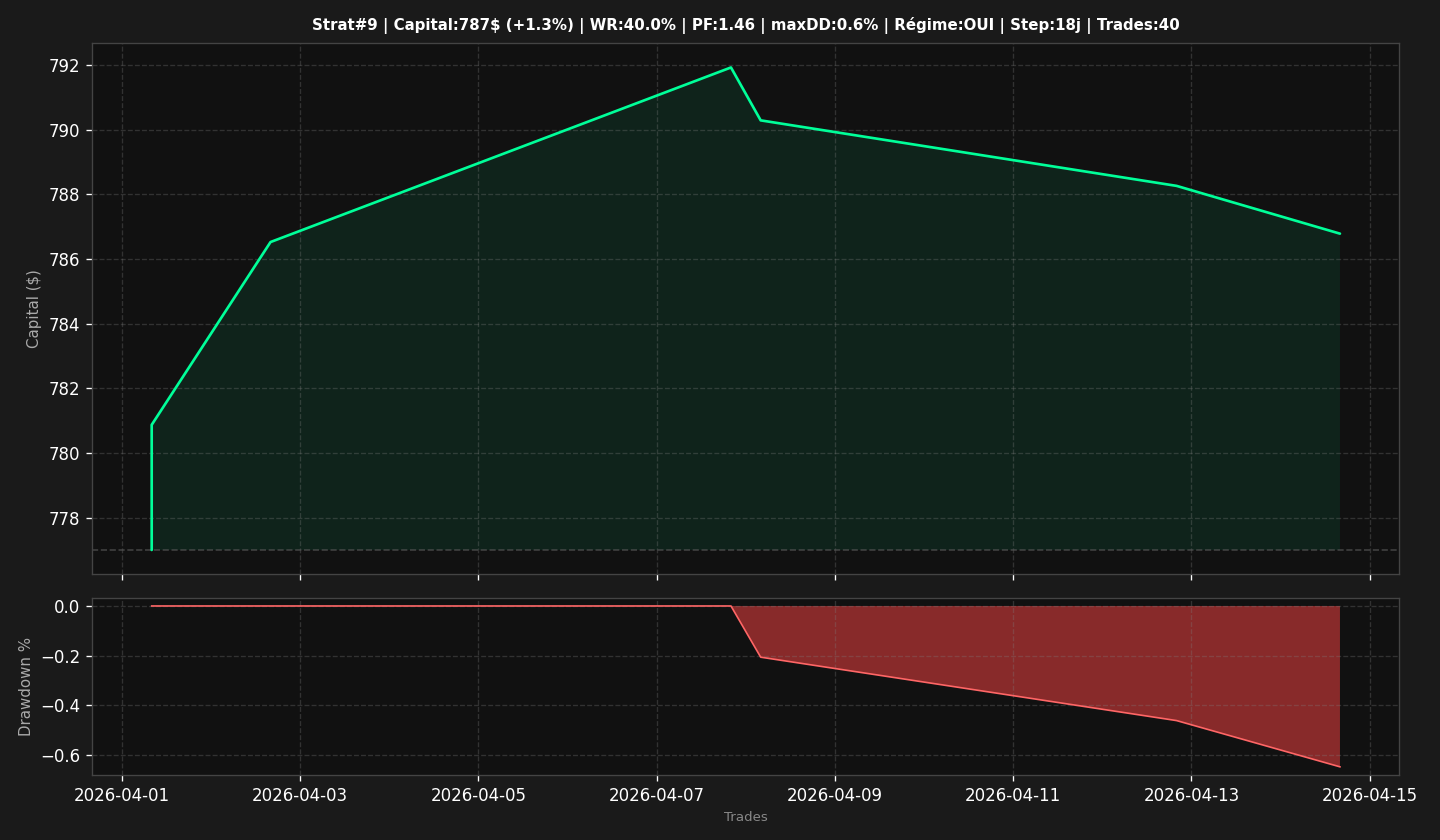Select the "PF:1.46" profit factor text
This screenshot has width=1440, height=840.
[723, 25]
